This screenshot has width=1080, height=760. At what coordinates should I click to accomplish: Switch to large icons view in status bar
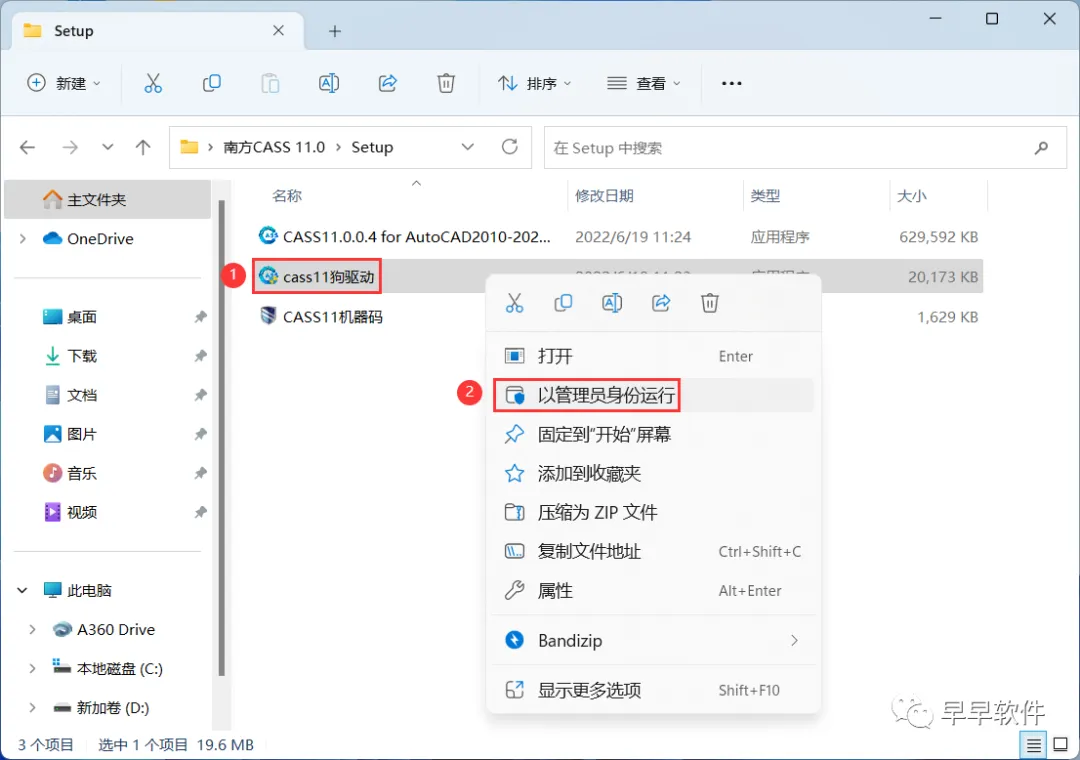(1061, 745)
